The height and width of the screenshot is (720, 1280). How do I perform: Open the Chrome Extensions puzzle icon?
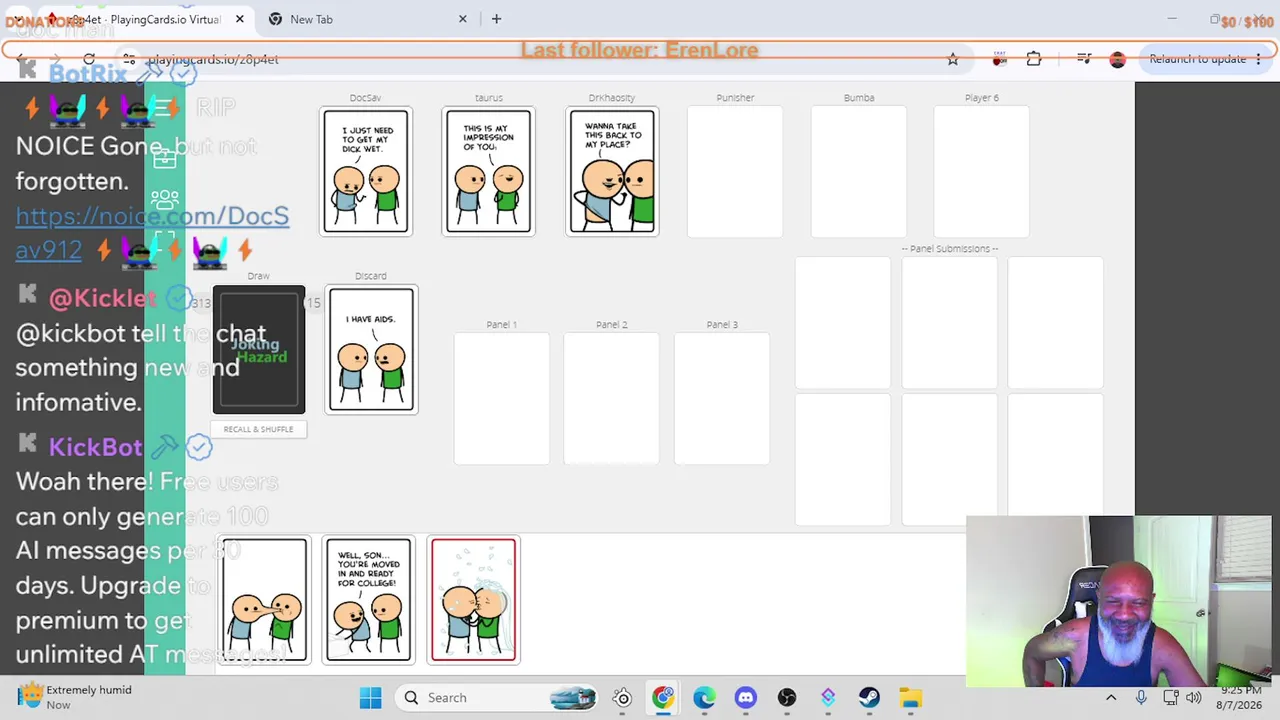[x=1034, y=59]
